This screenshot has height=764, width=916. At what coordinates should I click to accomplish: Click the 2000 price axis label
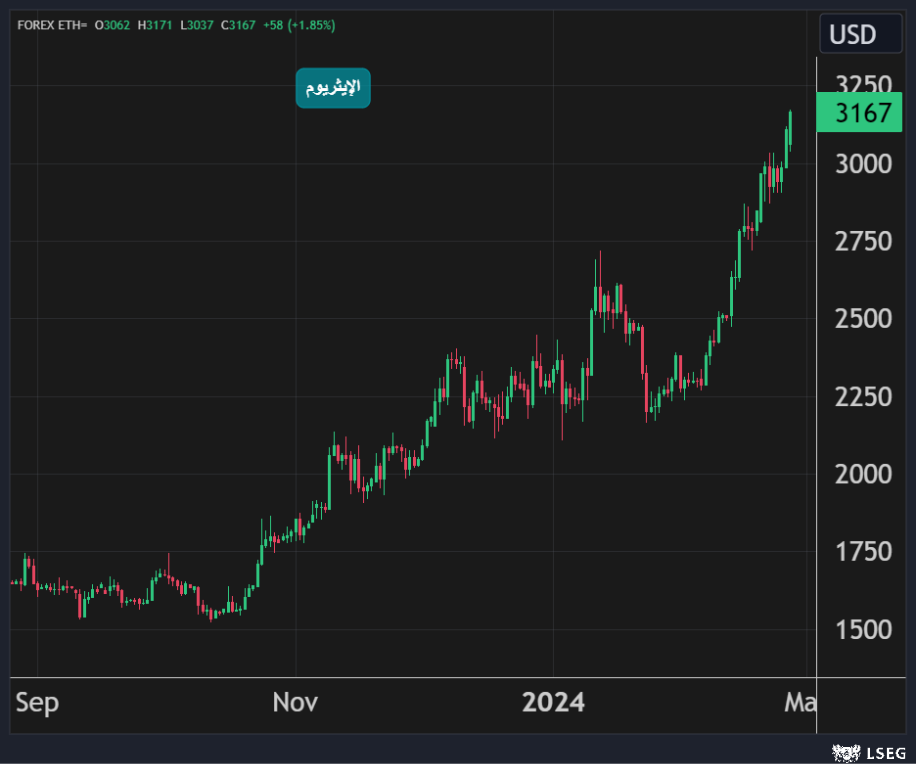(x=863, y=474)
